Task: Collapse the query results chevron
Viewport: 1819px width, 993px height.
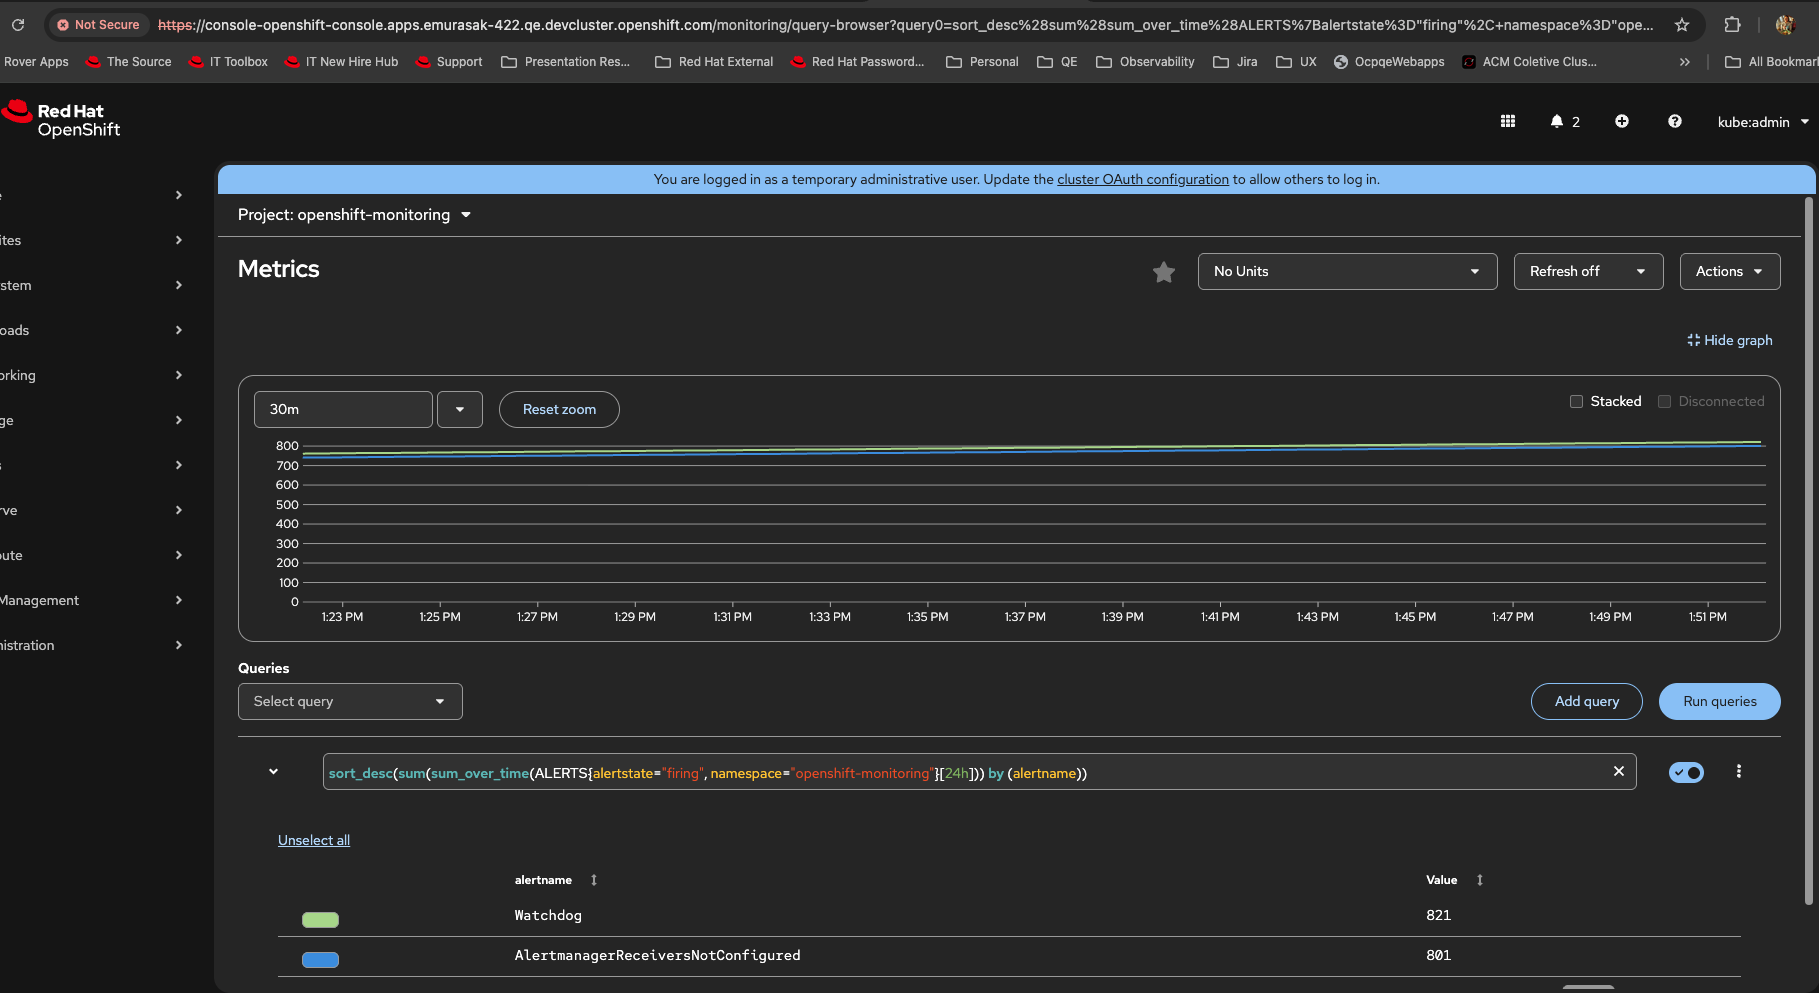Action: point(273,771)
